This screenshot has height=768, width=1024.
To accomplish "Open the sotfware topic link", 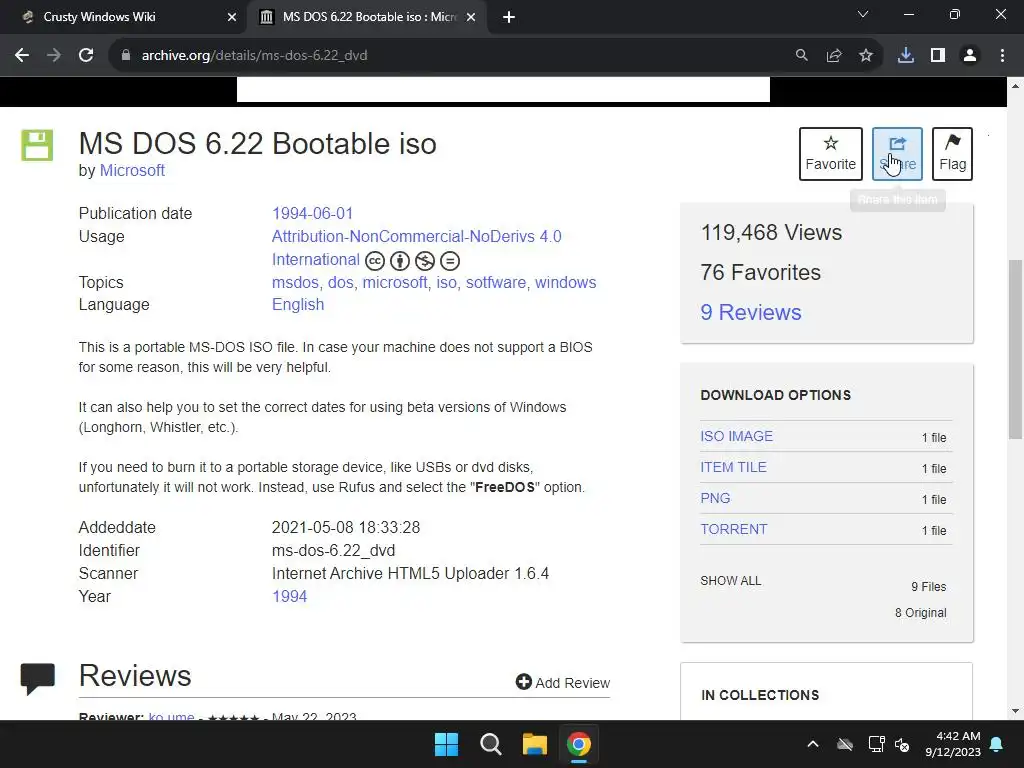I will pyautogui.click(x=496, y=283).
